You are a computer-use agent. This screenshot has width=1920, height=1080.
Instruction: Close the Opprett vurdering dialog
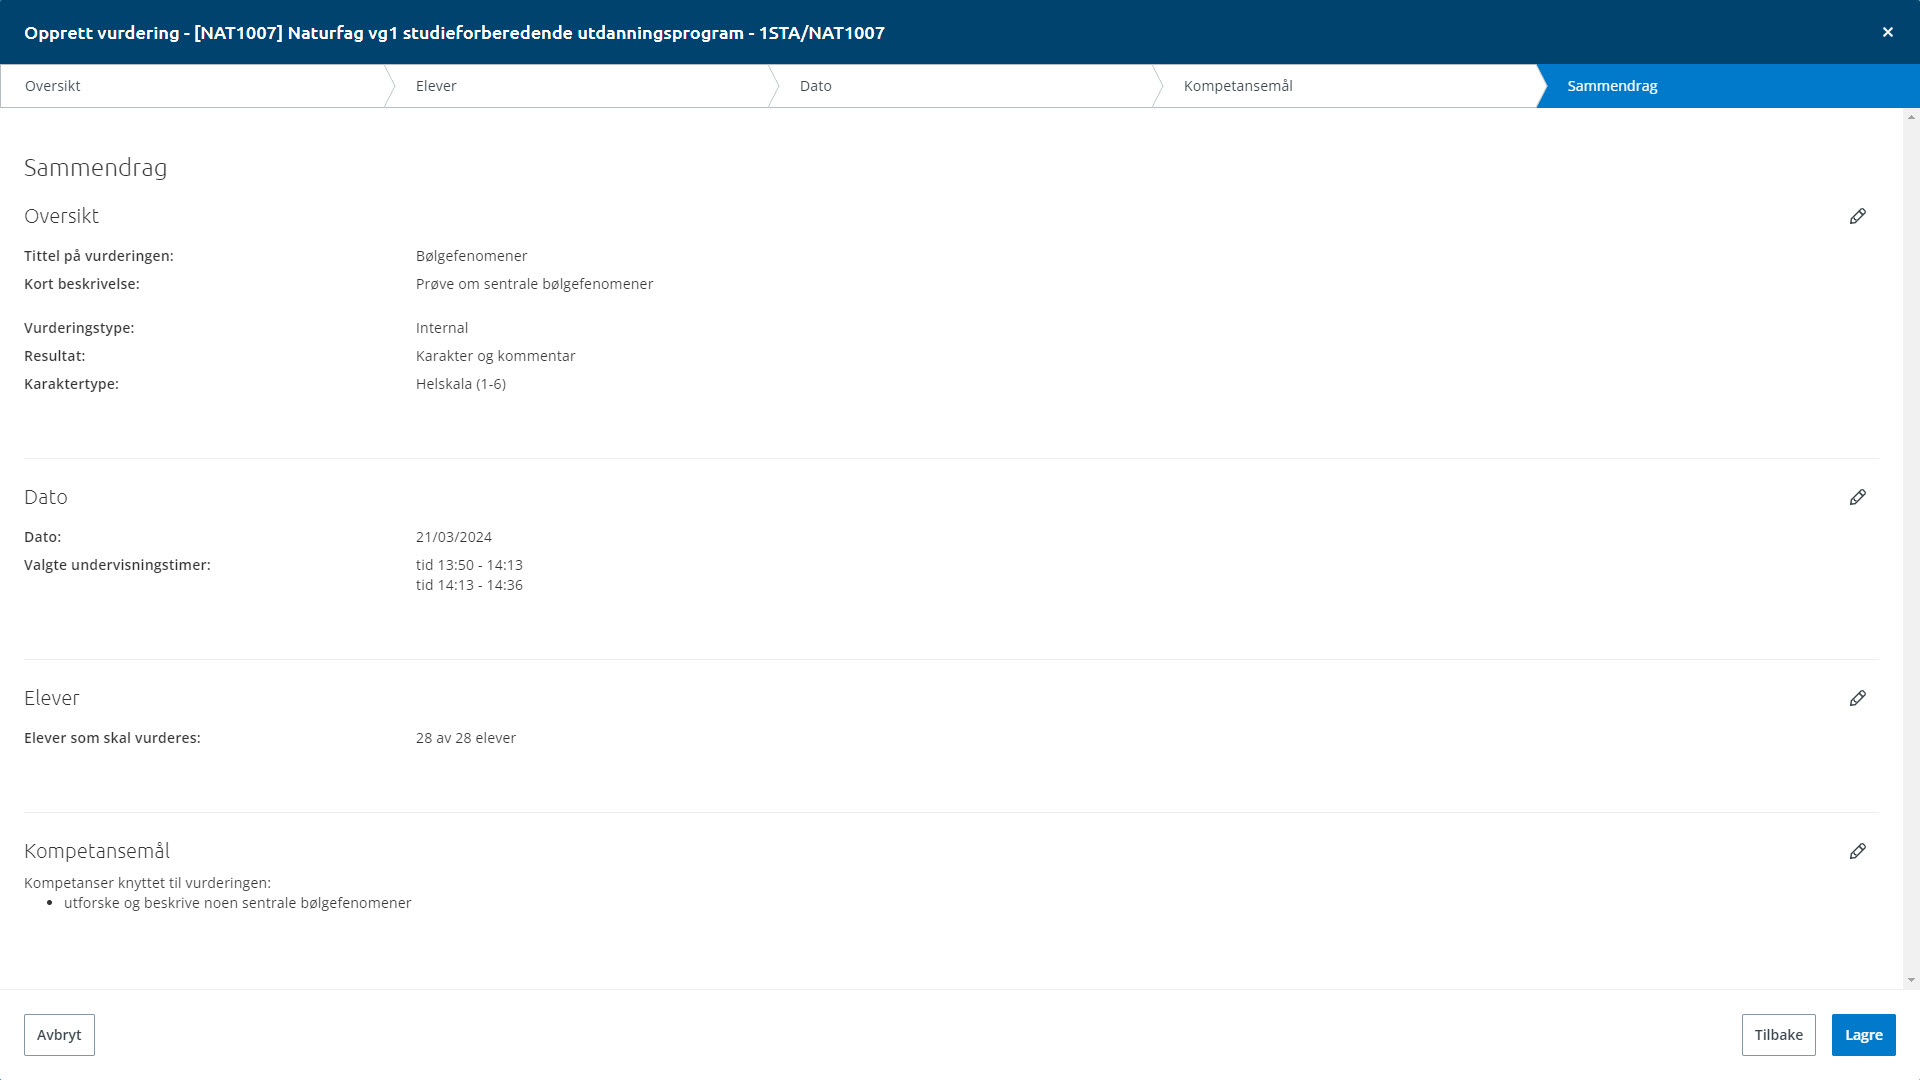[1887, 32]
